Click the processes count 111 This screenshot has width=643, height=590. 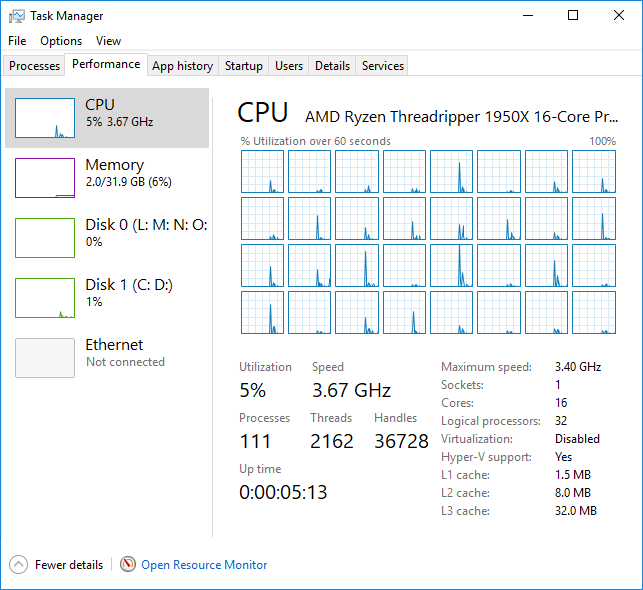(255, 441)
